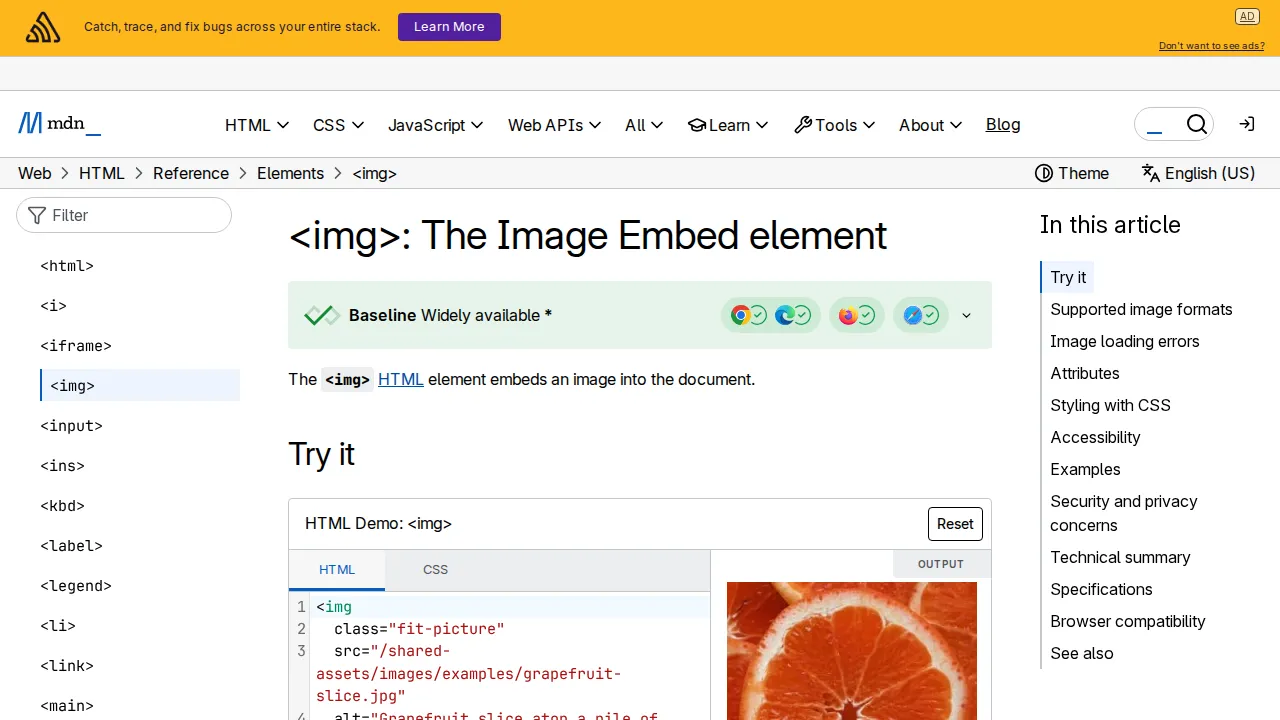Open the Blog from the navigation bar
Viewport: 1280px width, 720px height.
click(x=1003, y=124)
